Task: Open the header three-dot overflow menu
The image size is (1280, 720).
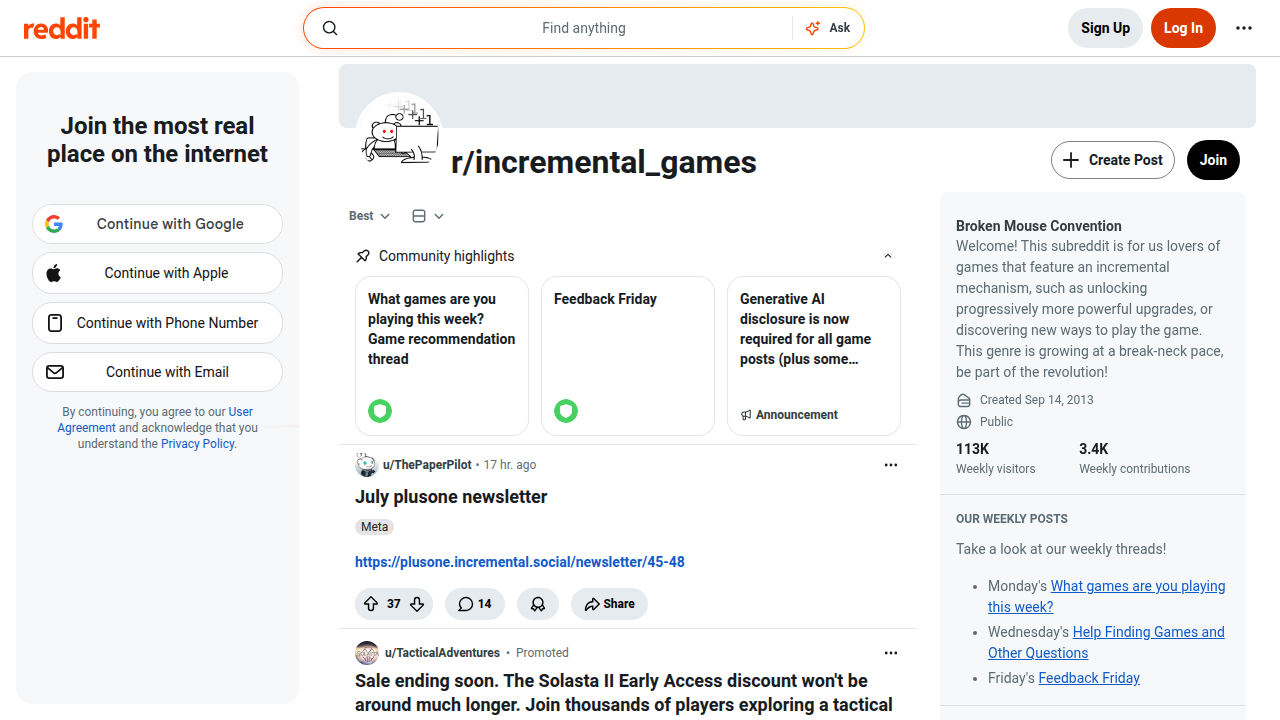Action: click(1244, 28)
